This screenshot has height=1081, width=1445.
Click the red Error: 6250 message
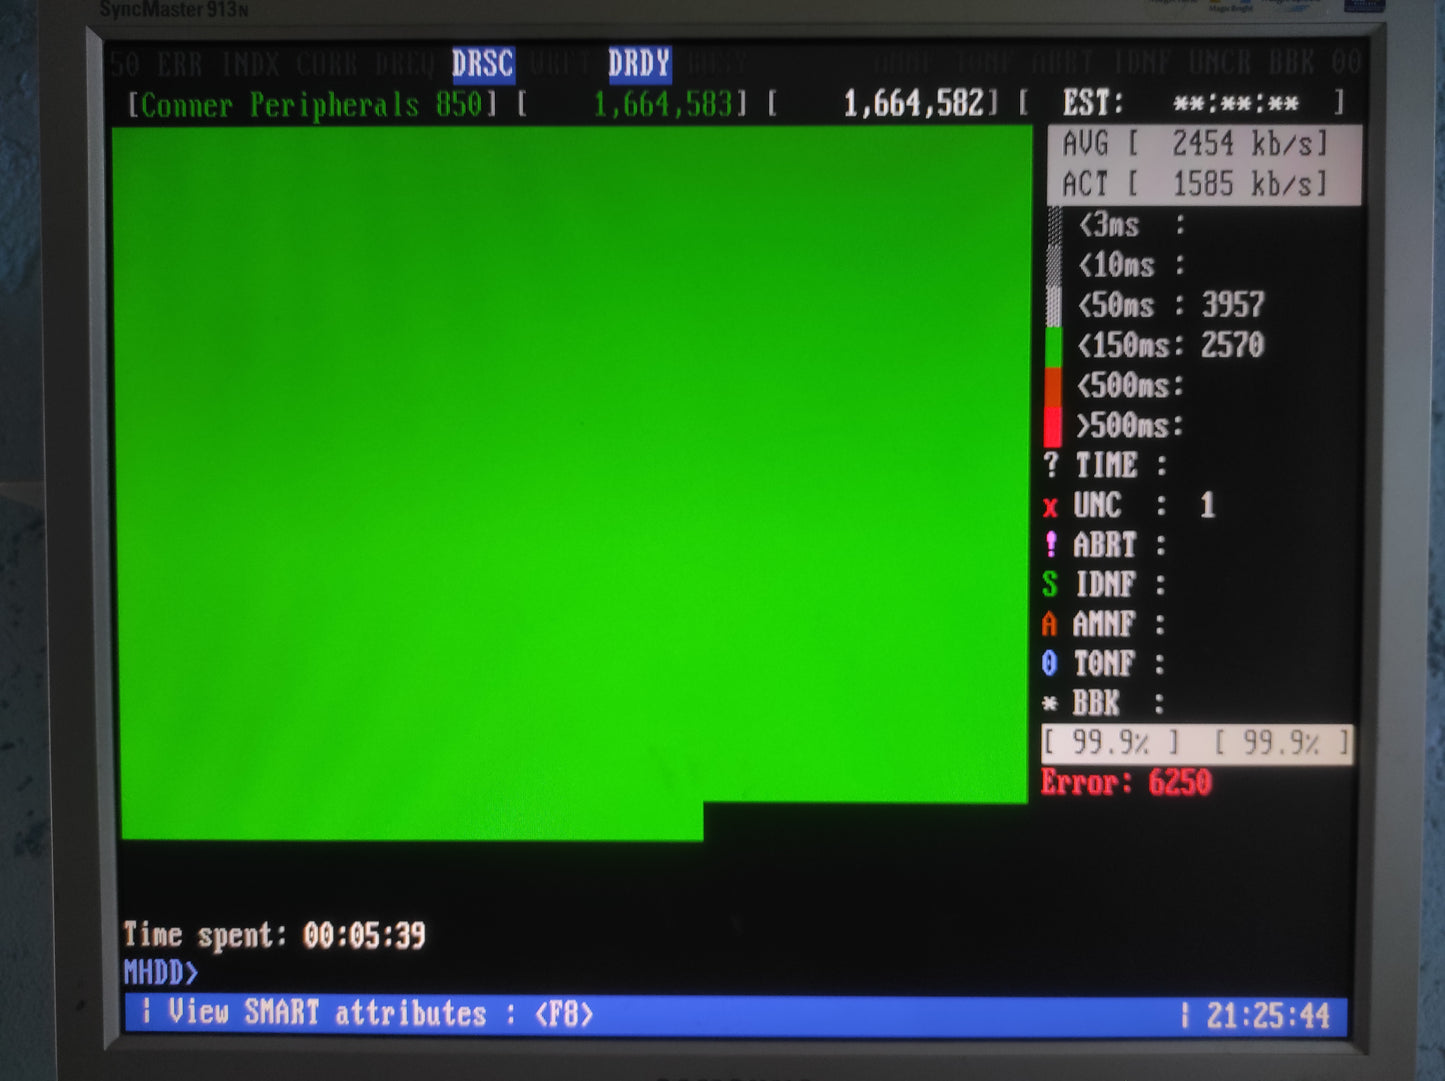1126,782
